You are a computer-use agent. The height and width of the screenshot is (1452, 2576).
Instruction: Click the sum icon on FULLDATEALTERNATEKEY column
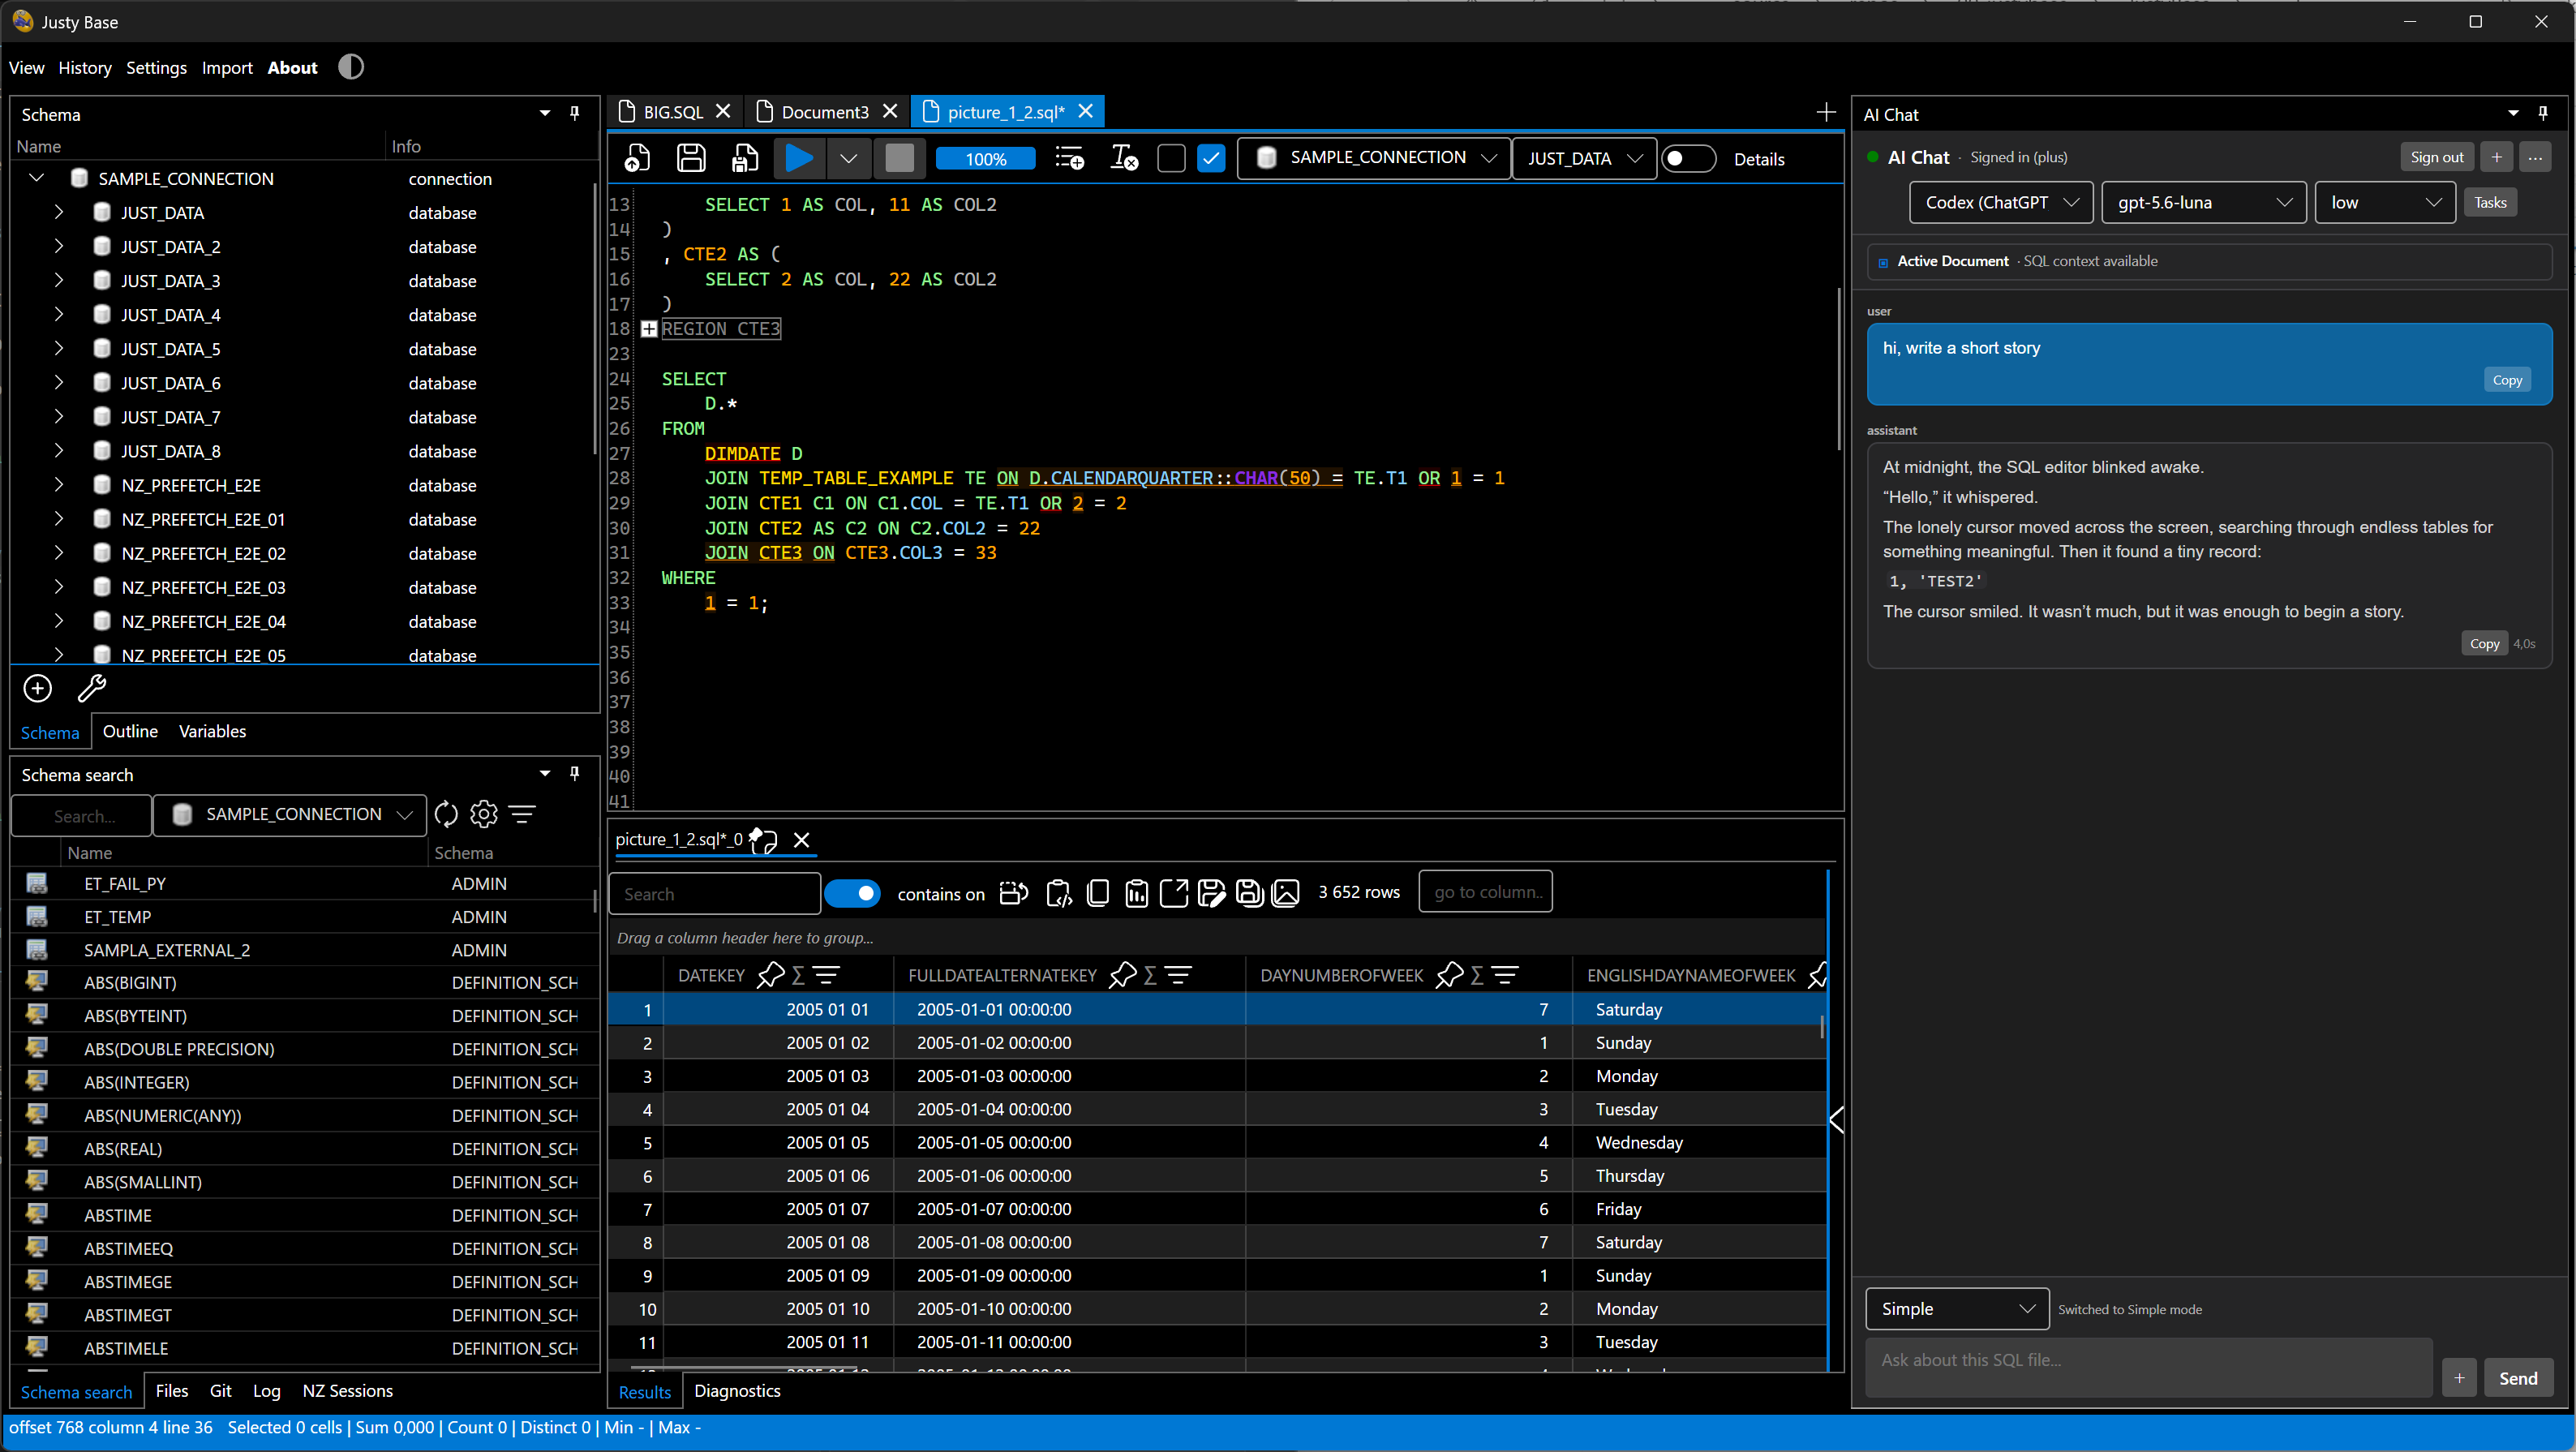[1150, 975]
